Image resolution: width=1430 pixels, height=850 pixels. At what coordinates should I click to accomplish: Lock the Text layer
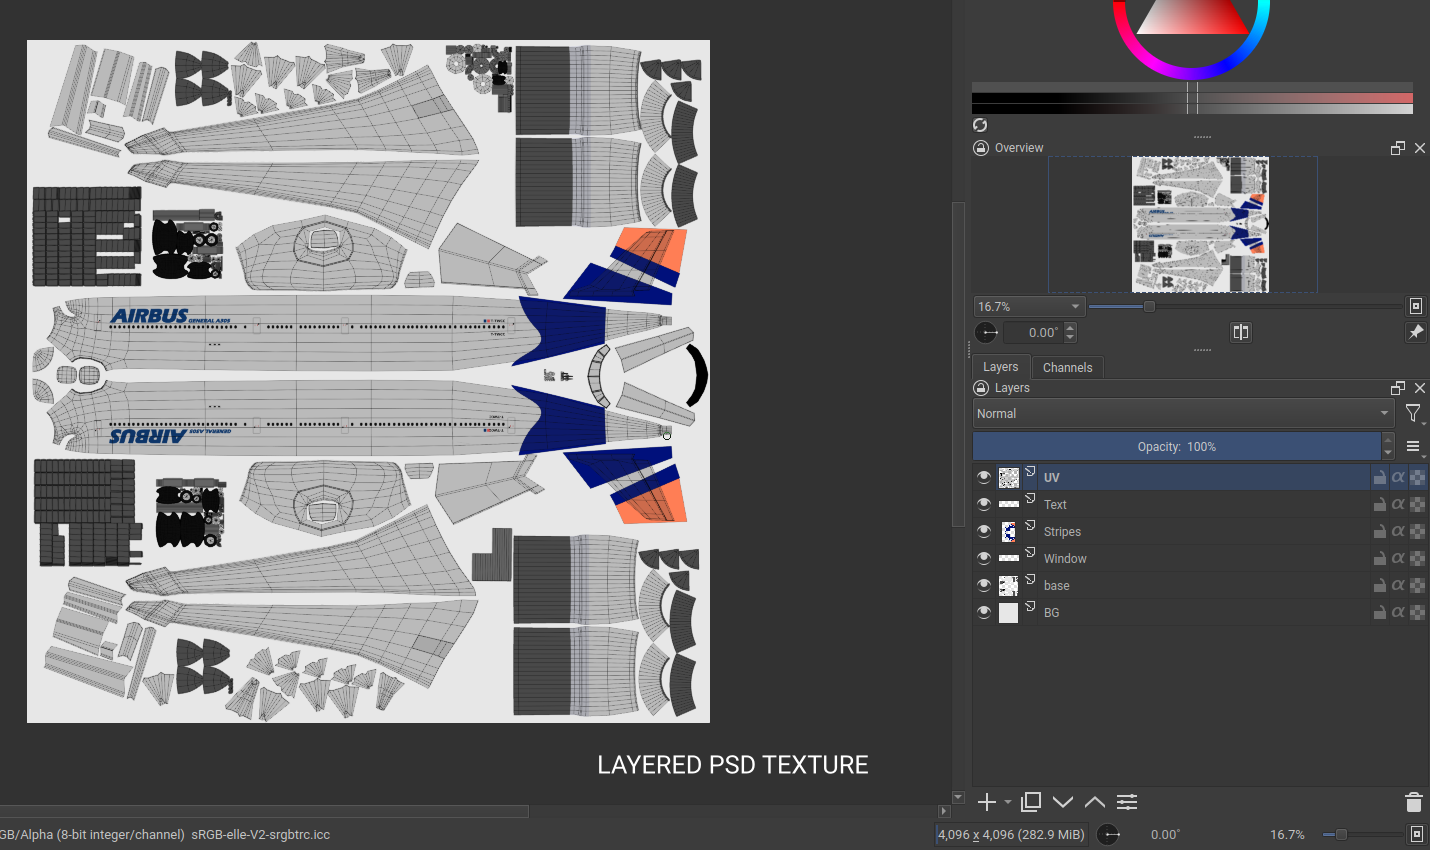pos(1379,505)
